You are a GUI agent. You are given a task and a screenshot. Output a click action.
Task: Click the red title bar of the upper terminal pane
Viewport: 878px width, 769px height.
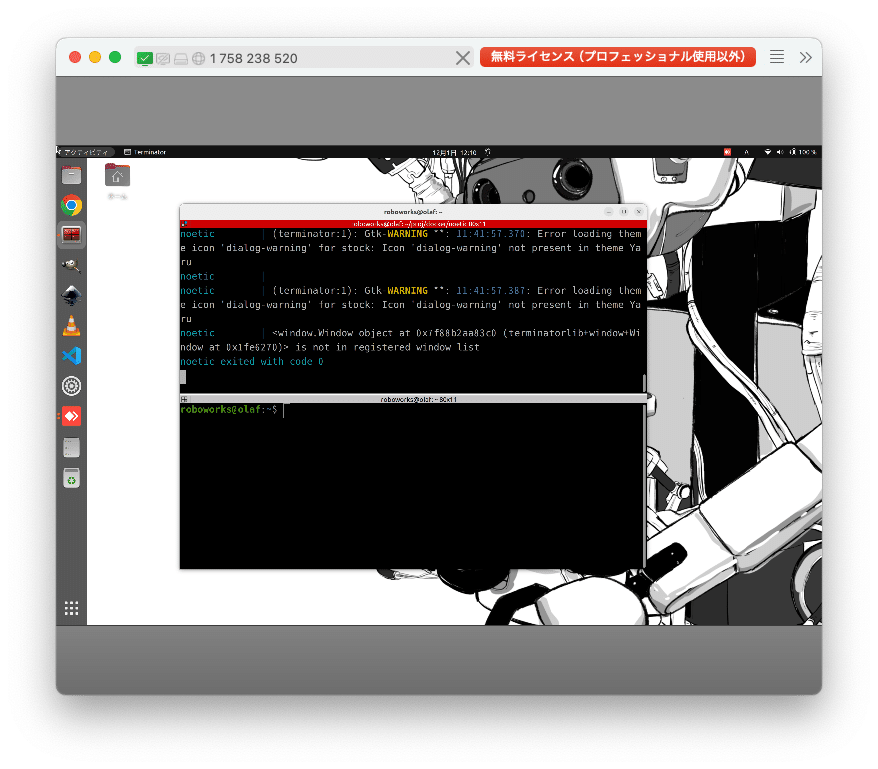(413, 223)
